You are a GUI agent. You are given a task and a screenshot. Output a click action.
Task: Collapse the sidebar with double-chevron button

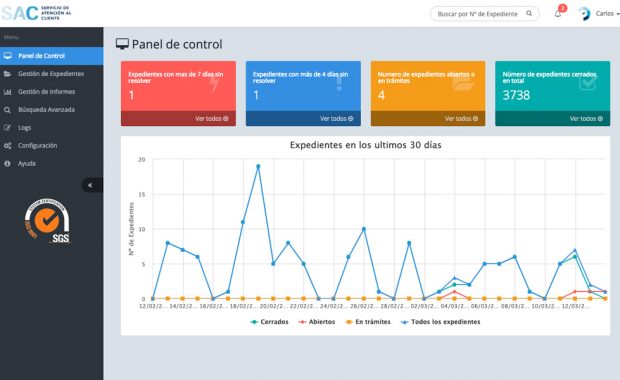pos(91,185)
